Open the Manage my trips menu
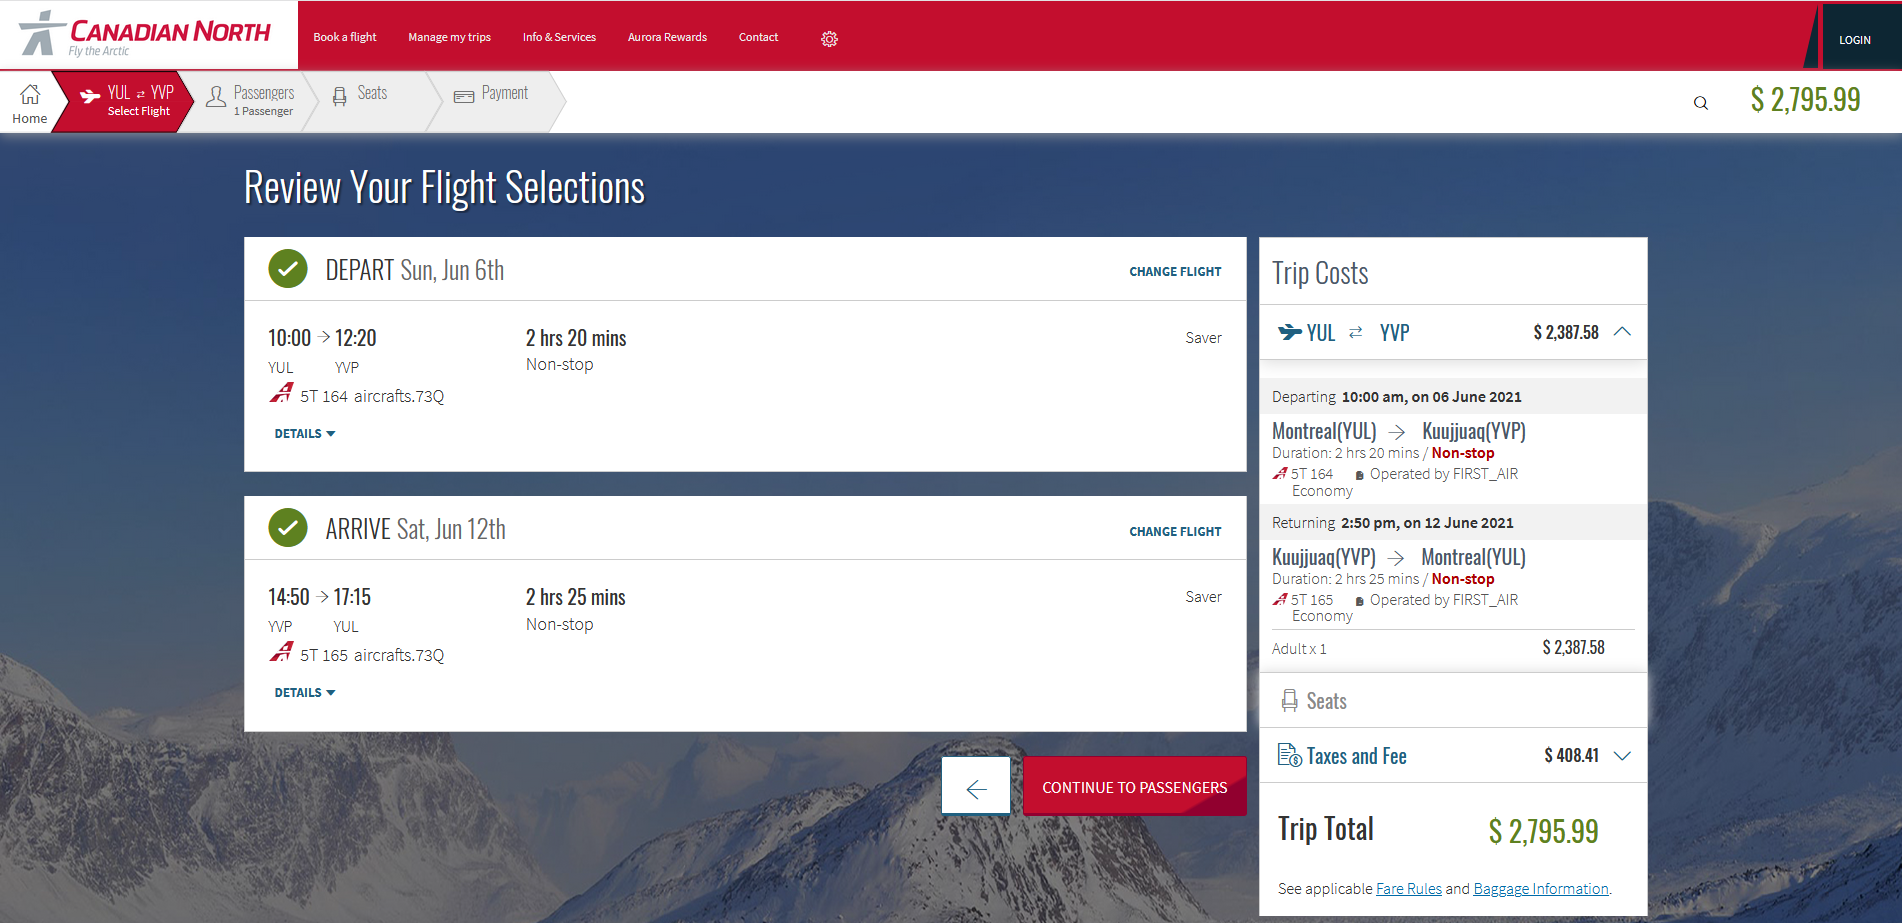 click(449, 37)
